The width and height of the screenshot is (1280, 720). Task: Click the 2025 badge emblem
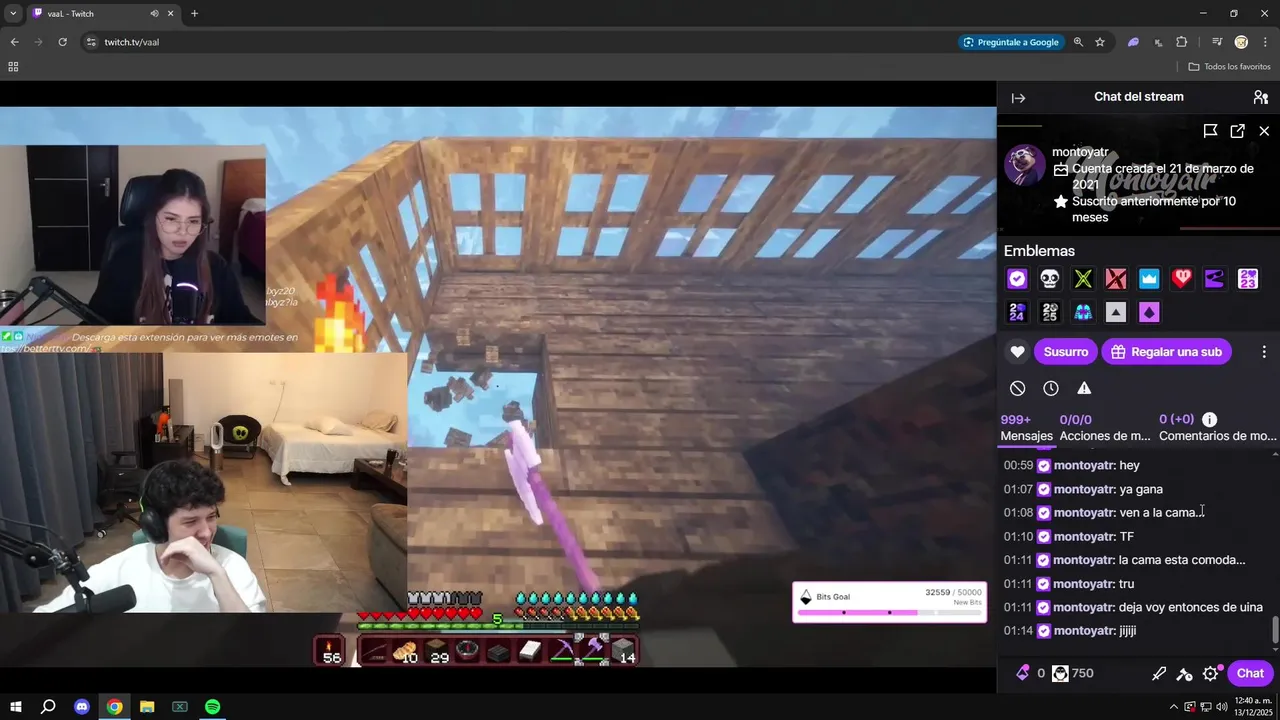(x=1049, y=312)
